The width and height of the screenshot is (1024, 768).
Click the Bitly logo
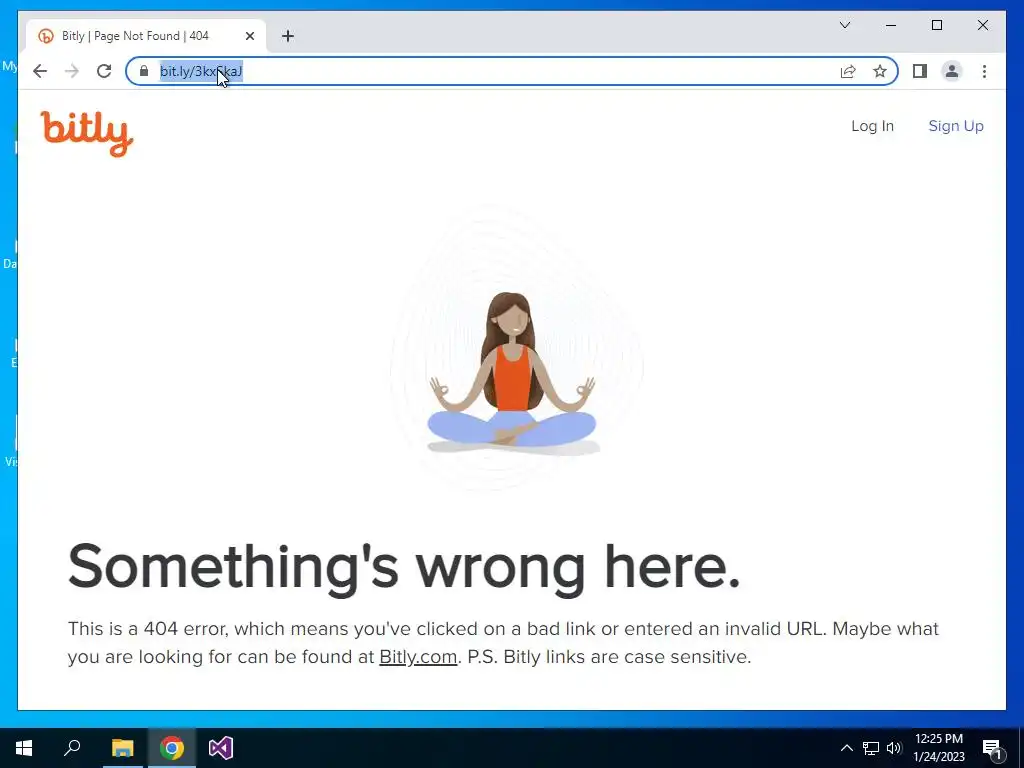(x=87, y=133)
